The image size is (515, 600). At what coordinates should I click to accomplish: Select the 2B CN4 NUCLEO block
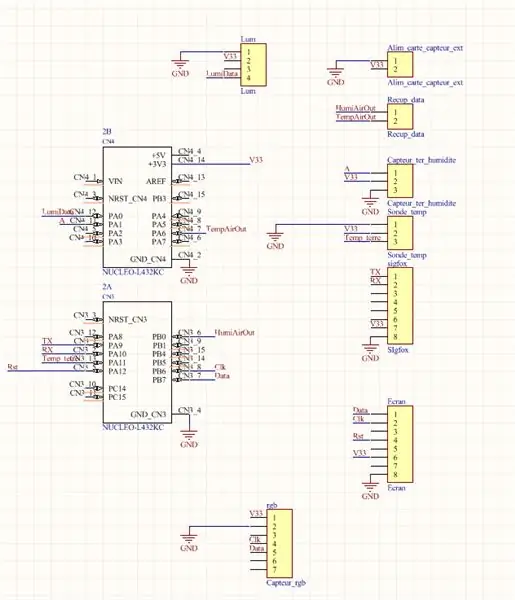tap(137, 207)
